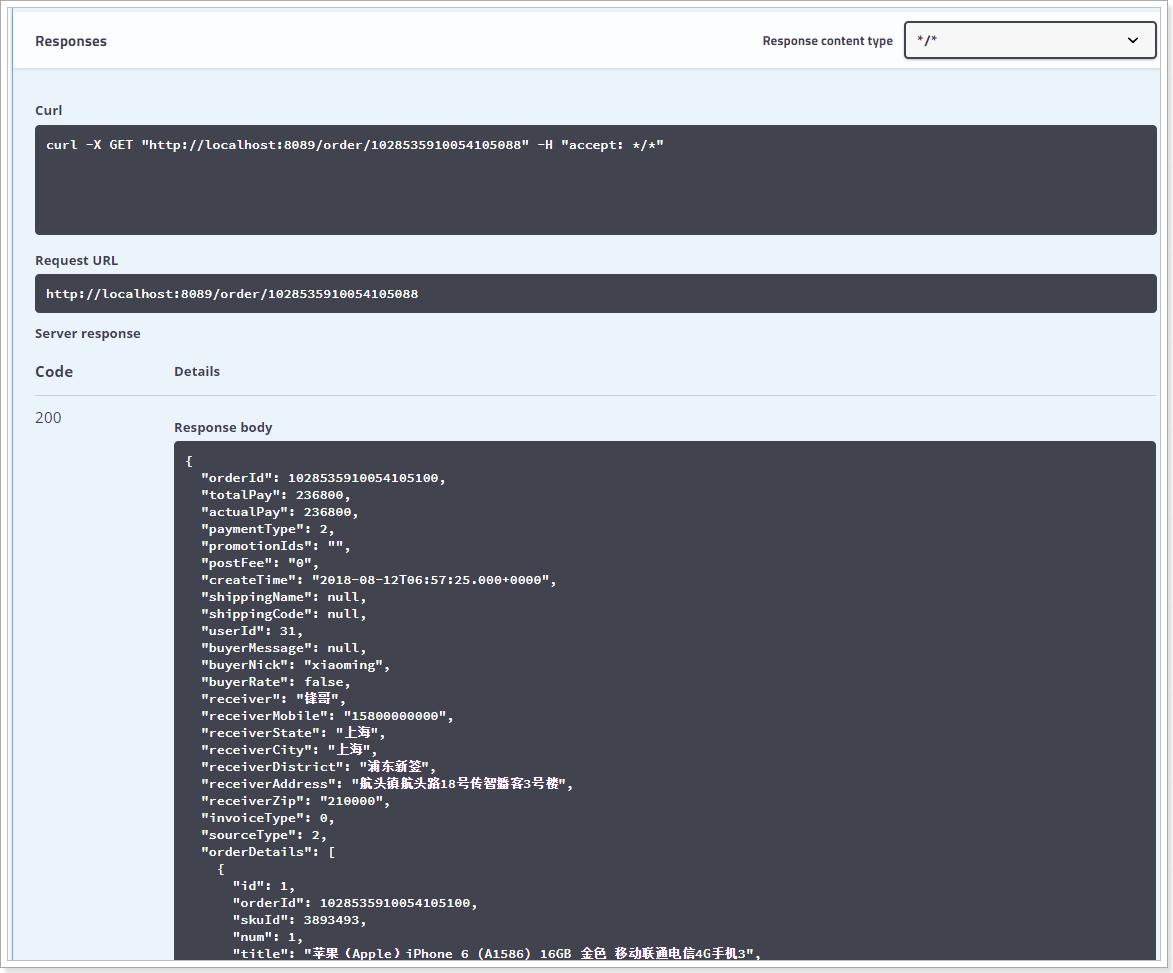
Task: Click the "receiverZip": "210000" line
Action: tap(295, 802)
